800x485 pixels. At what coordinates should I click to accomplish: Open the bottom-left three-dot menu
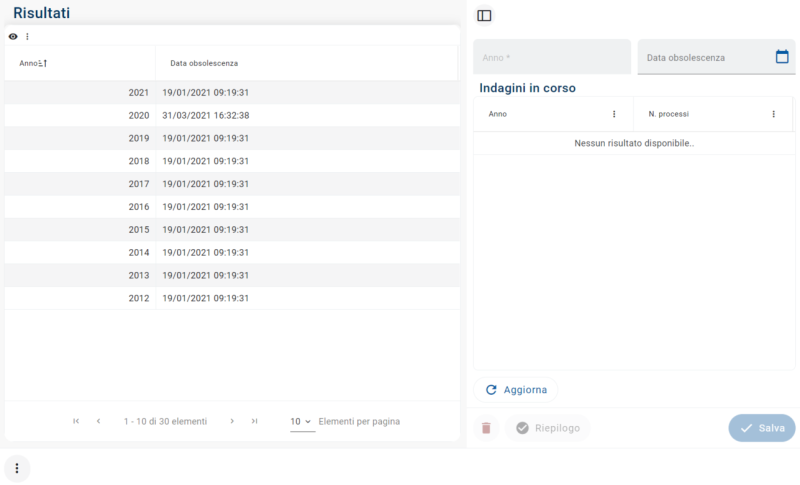(x=17, y=468)
